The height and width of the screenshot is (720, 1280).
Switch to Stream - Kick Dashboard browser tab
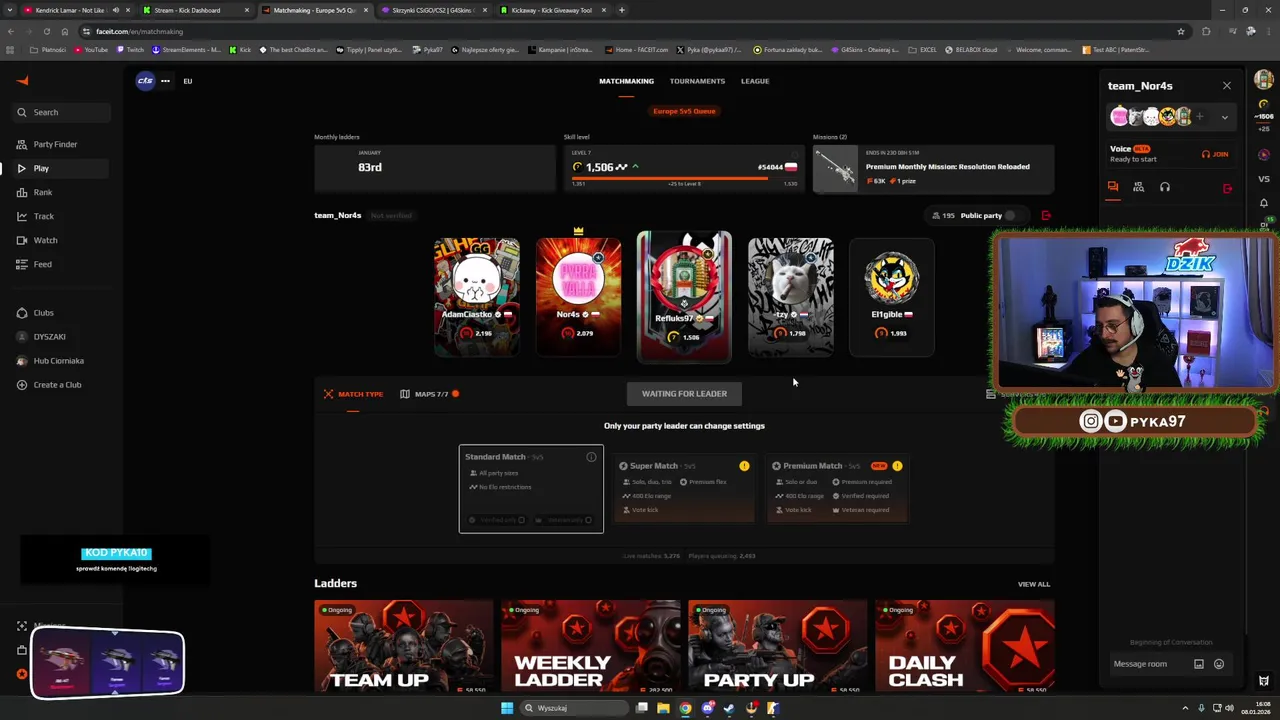point(194,10)
